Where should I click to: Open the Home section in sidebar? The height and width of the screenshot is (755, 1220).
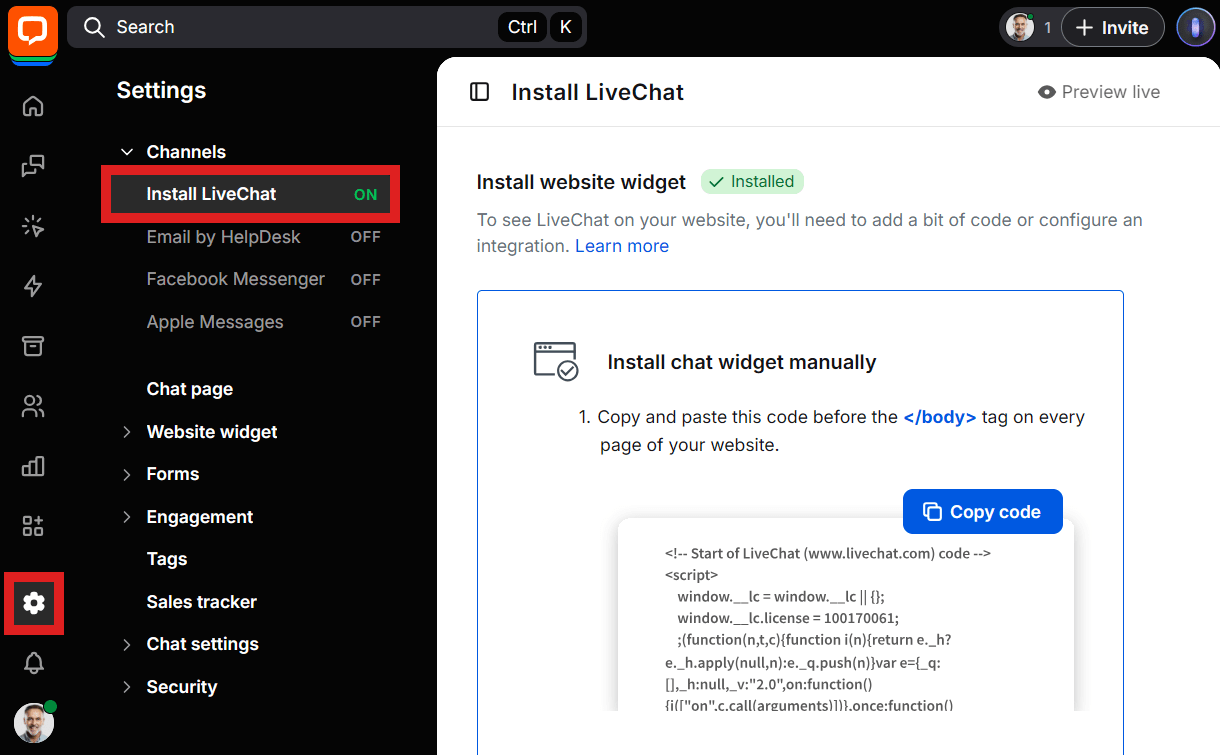[x=33, y=106]
